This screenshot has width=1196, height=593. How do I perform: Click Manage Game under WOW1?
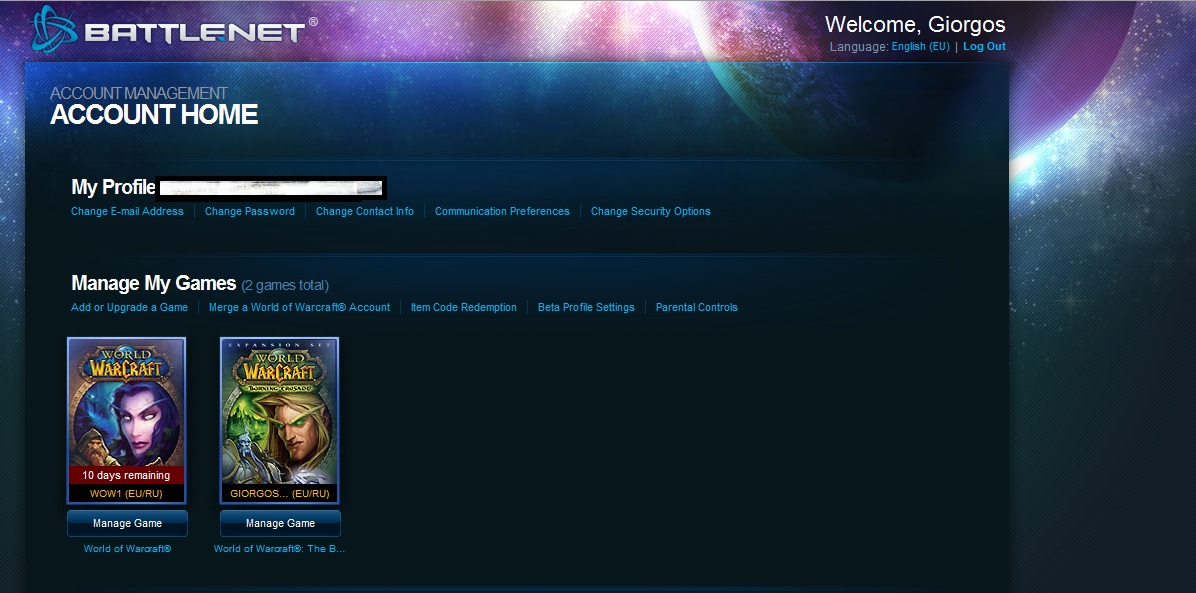click(127, 524)
